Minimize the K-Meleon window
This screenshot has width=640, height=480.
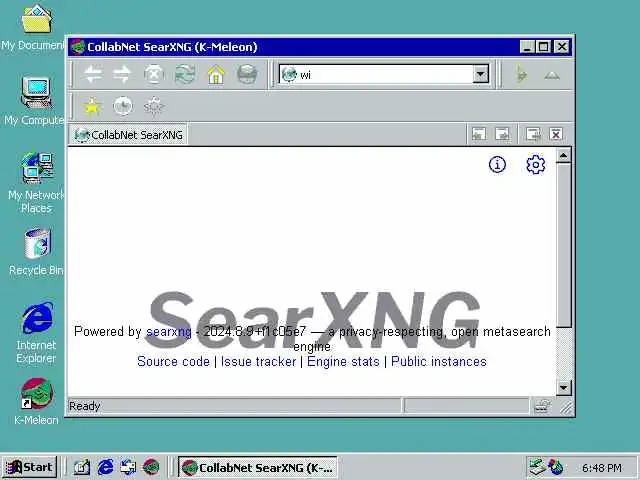coord(527,47)
